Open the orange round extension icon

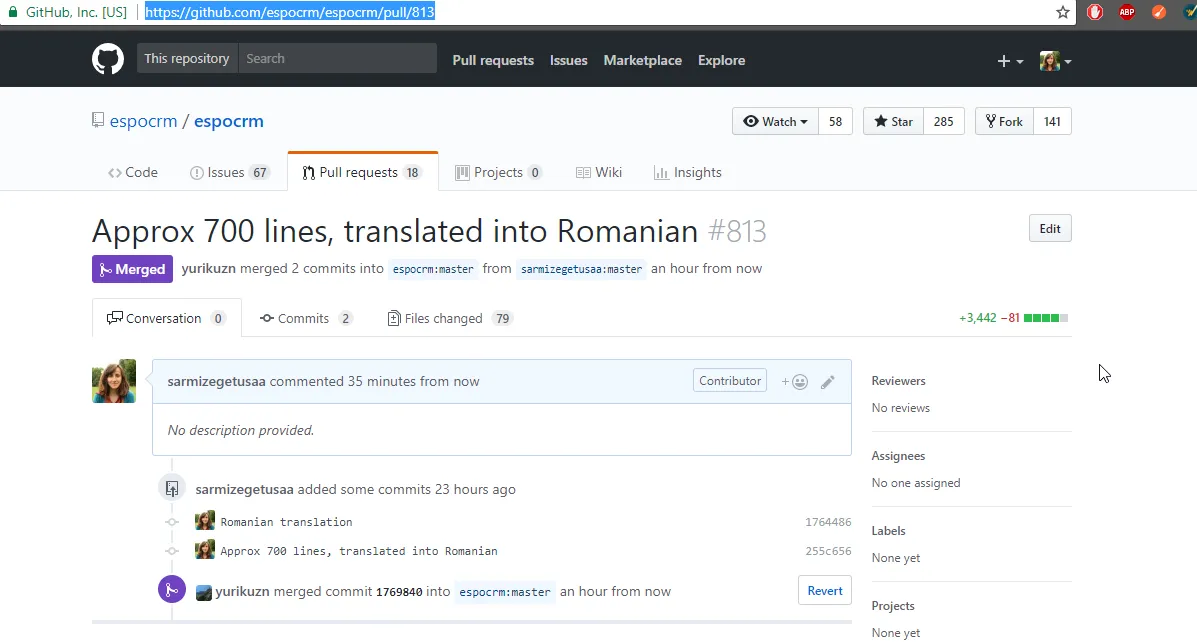point(1159,12)
